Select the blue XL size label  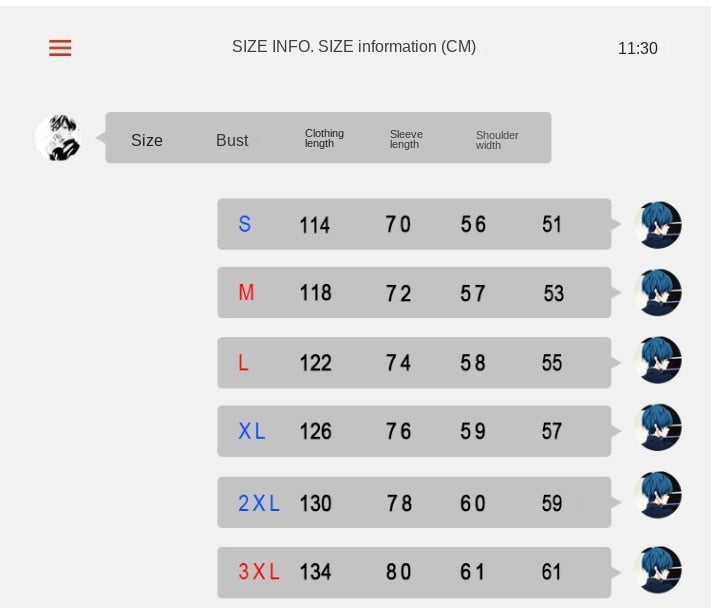[x=252, y=431]
